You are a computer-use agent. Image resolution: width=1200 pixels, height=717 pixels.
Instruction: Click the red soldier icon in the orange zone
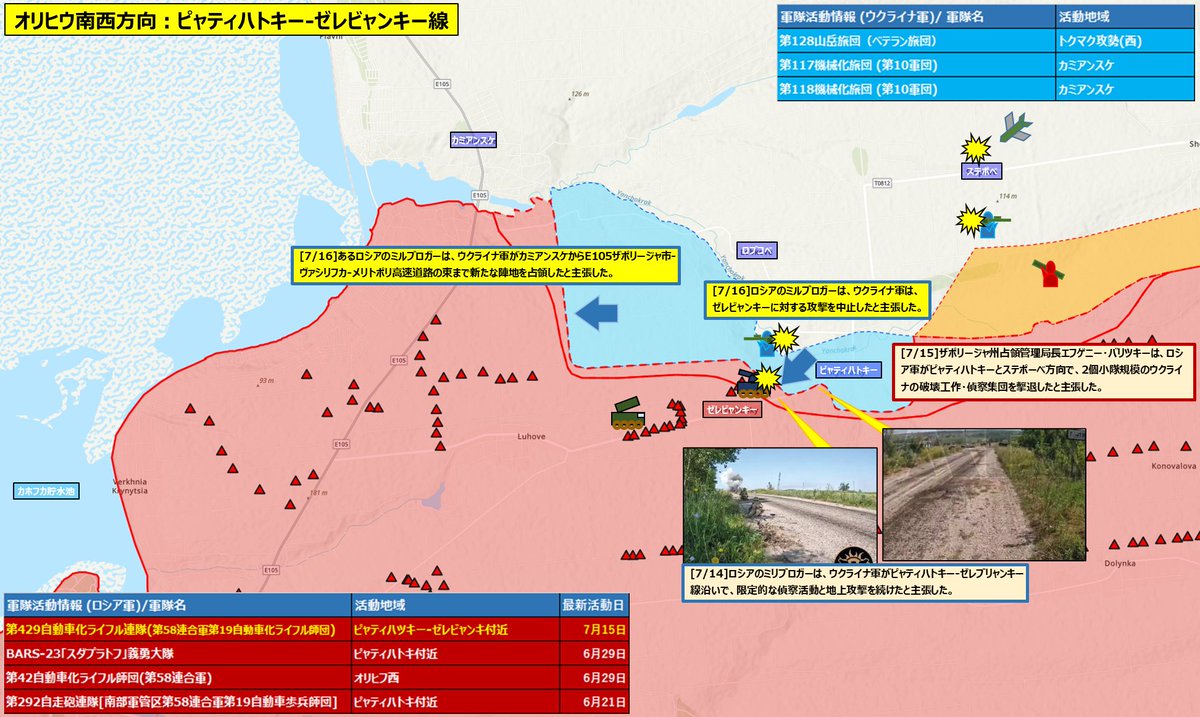coord(1048,272)
